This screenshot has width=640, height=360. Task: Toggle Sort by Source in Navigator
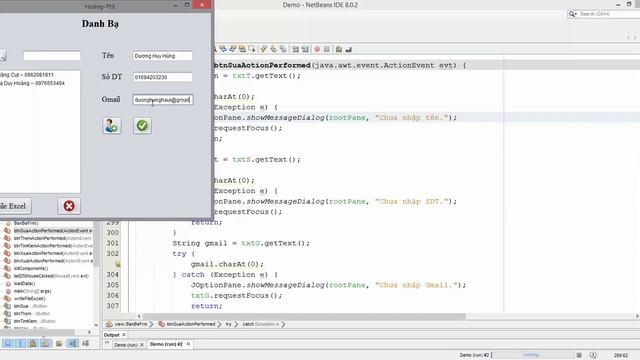tap(86, 344)
